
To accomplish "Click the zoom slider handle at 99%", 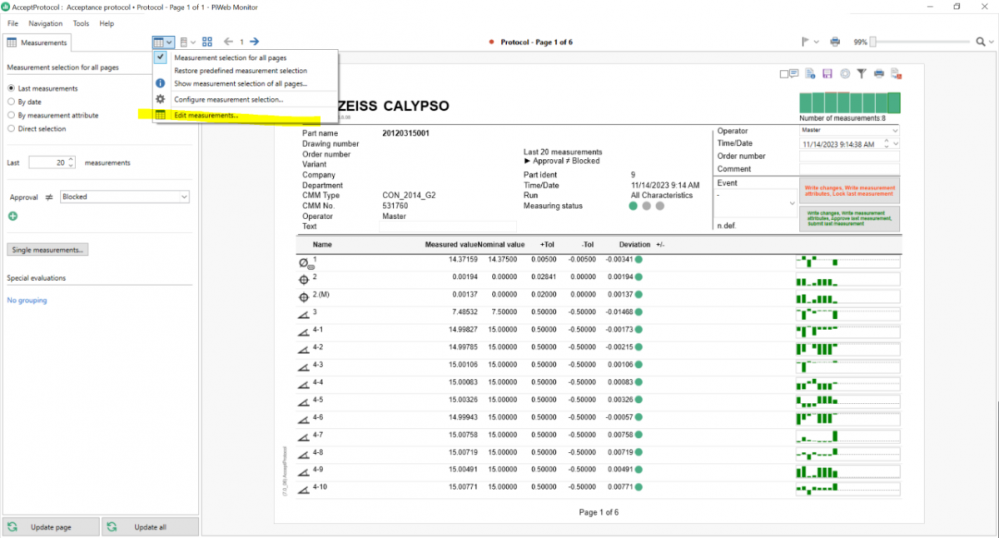I will pyautogui.click(x=873, y=42).
